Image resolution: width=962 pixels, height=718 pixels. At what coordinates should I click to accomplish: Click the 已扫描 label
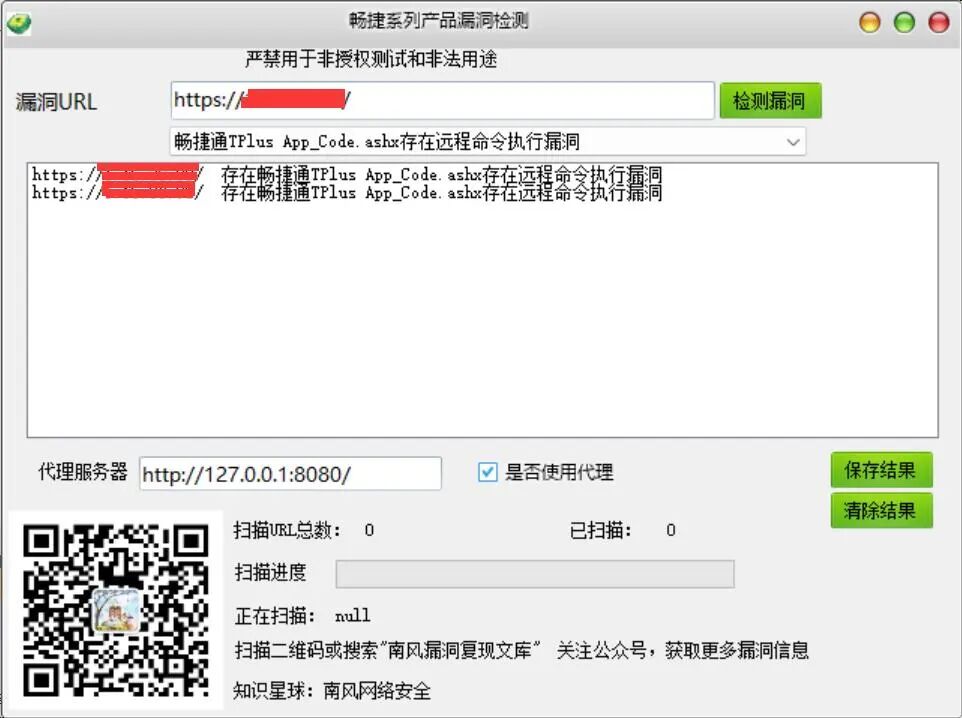pyautogui.click(x=600, y=530)
